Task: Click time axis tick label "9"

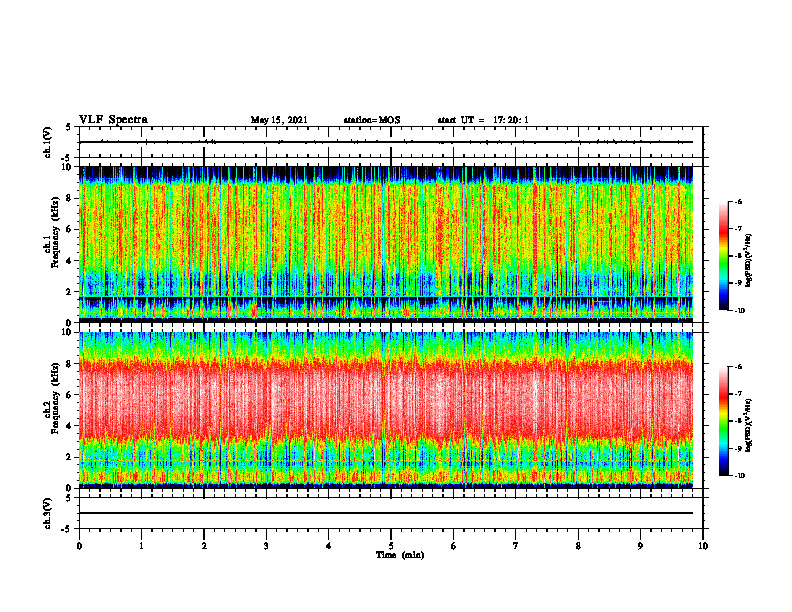Action: 640,546
